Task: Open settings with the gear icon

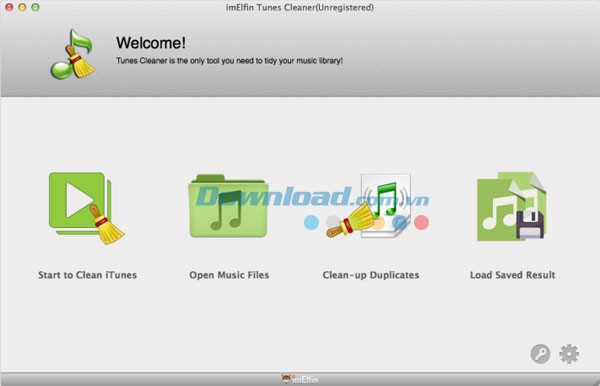Action: pyautogui.click(x=569, y=353)
